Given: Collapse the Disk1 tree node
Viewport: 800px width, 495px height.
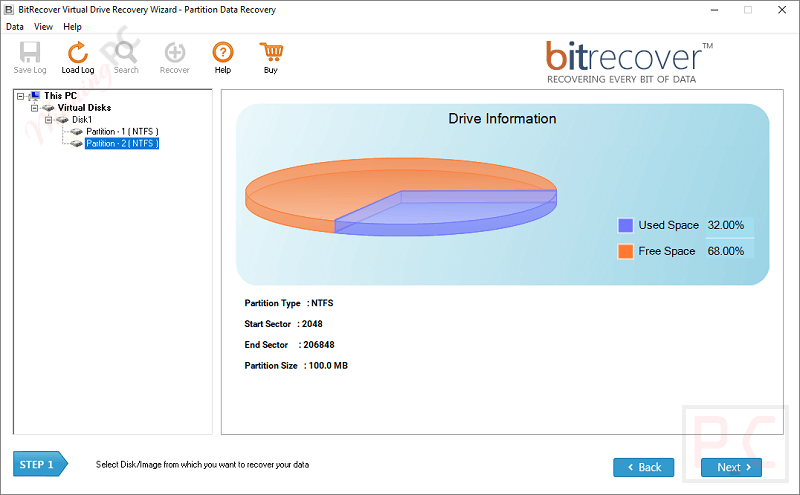Looking at the screenshot, I should pos(48,120).
